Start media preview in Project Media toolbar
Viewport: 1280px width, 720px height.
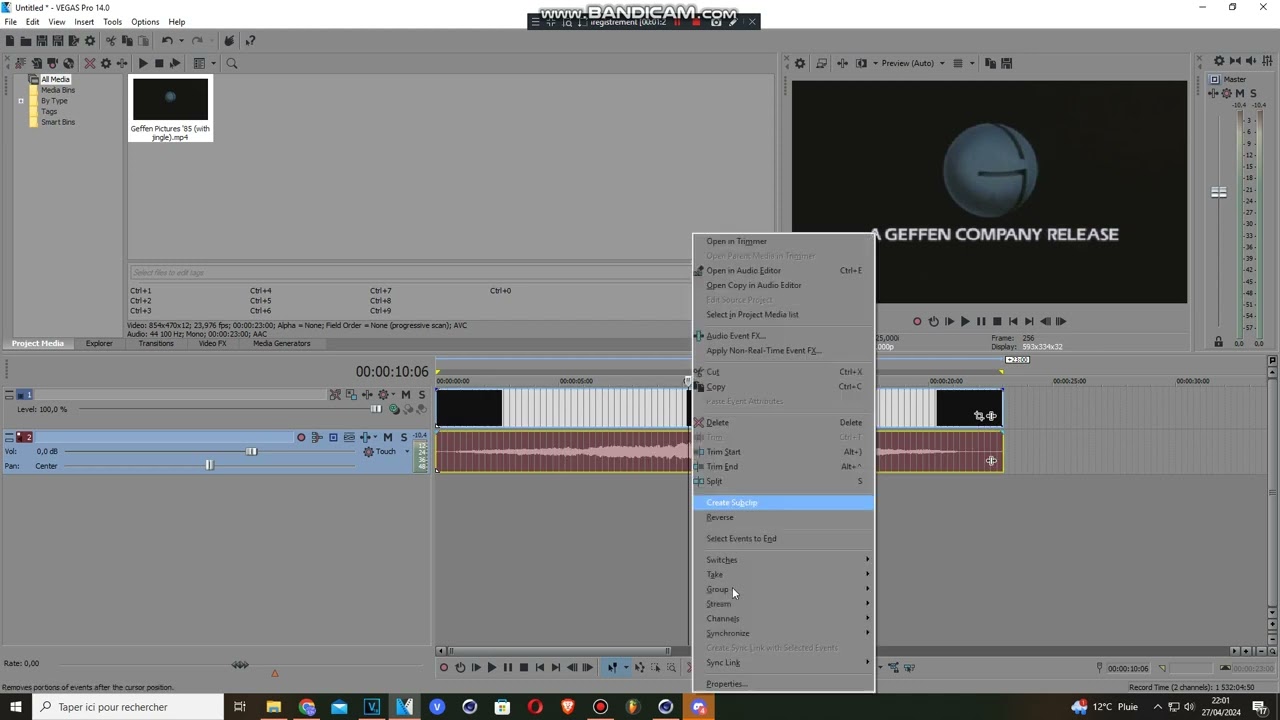tap(143, 63)
